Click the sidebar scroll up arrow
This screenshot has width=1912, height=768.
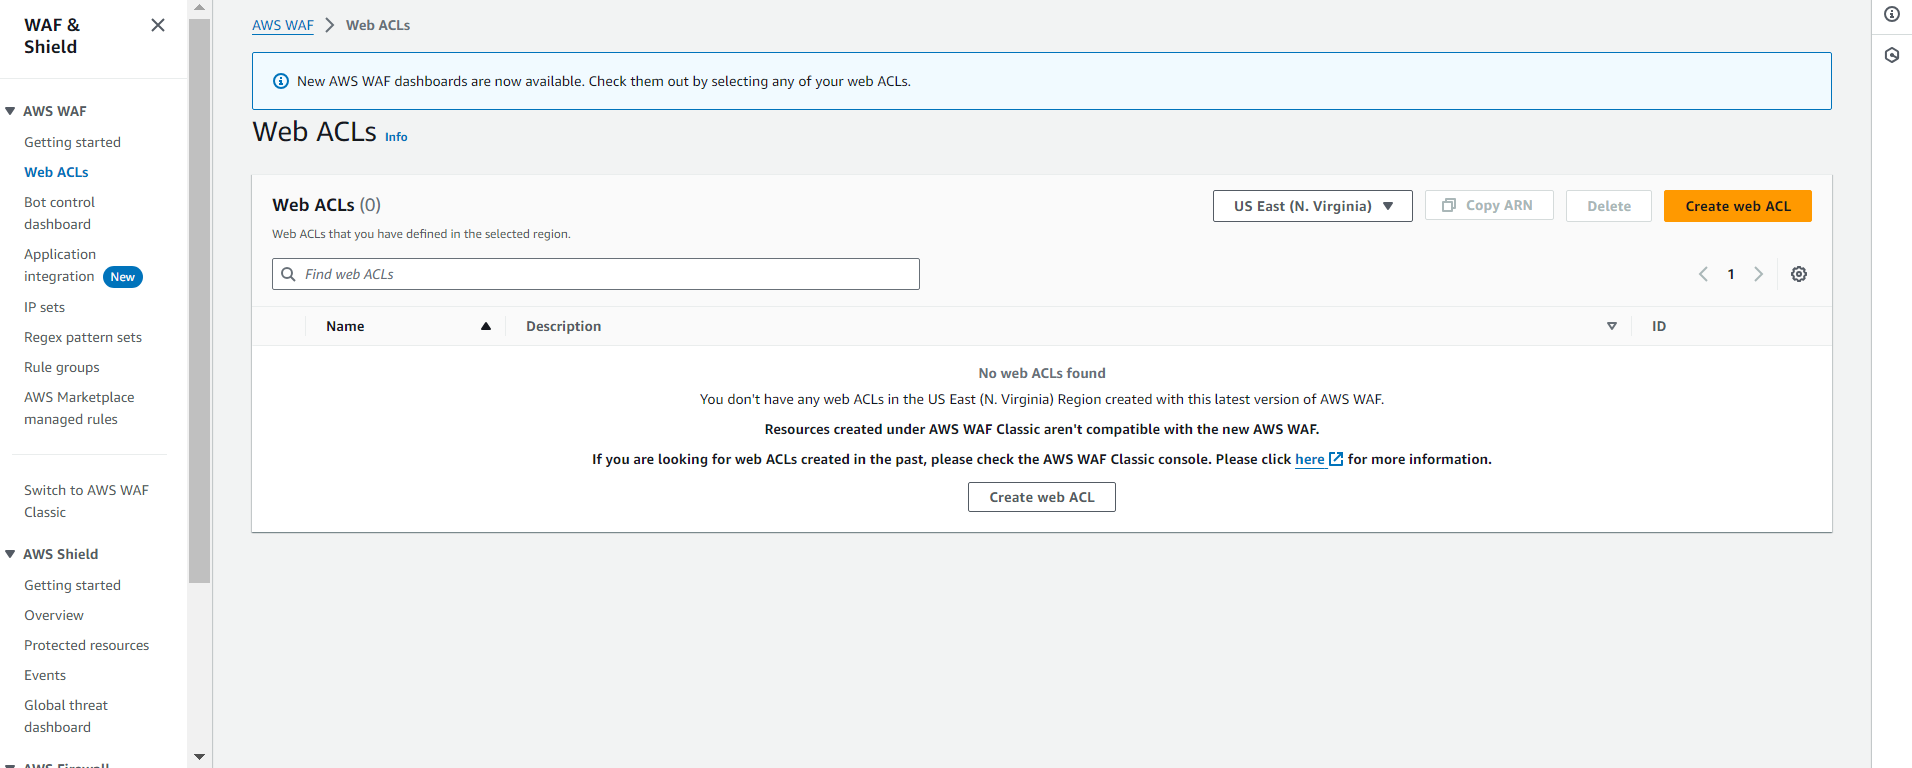[x=199, y=7]
